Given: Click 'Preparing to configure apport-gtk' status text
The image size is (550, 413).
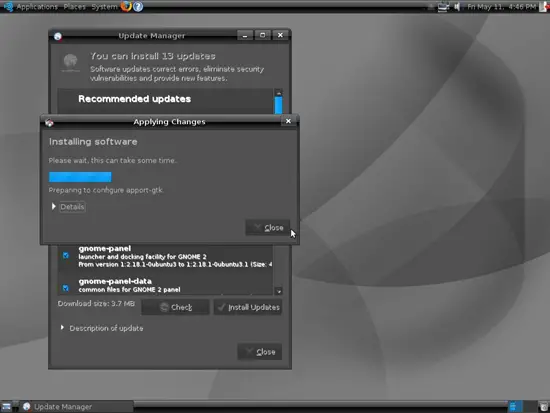Looking at the screenshot, I should coord(106,190).
